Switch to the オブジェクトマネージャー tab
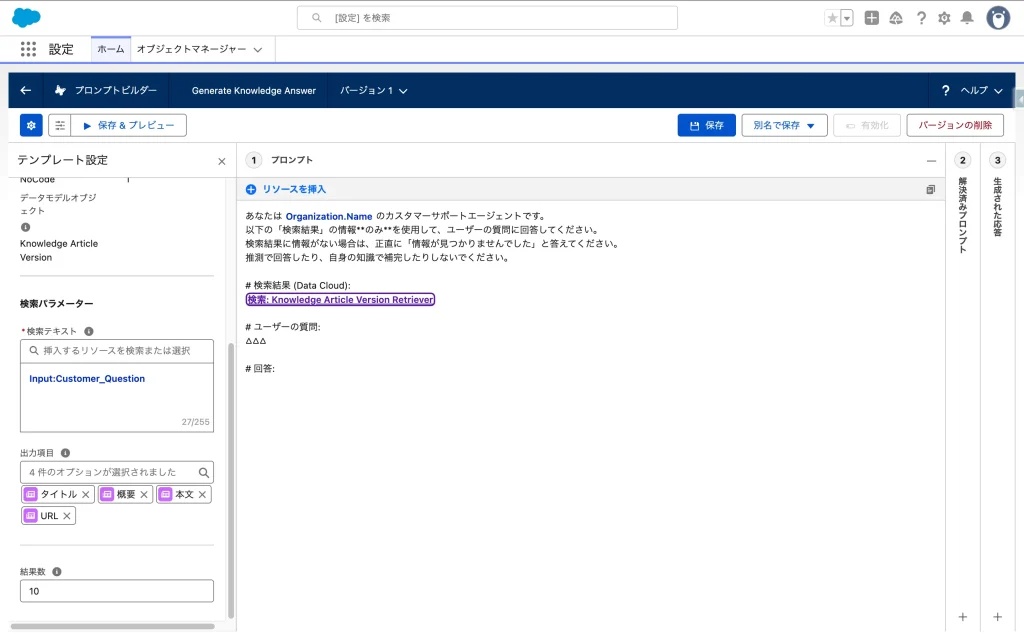 click(198, 49)
